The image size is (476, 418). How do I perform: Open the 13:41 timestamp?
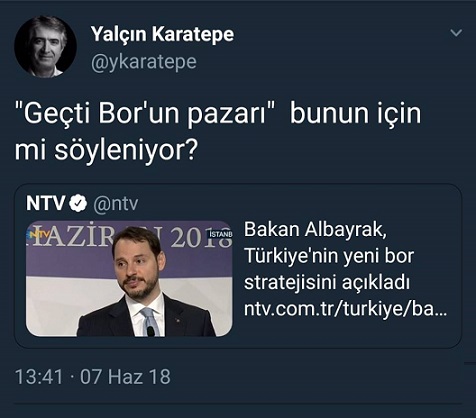(x=39, y=377)
